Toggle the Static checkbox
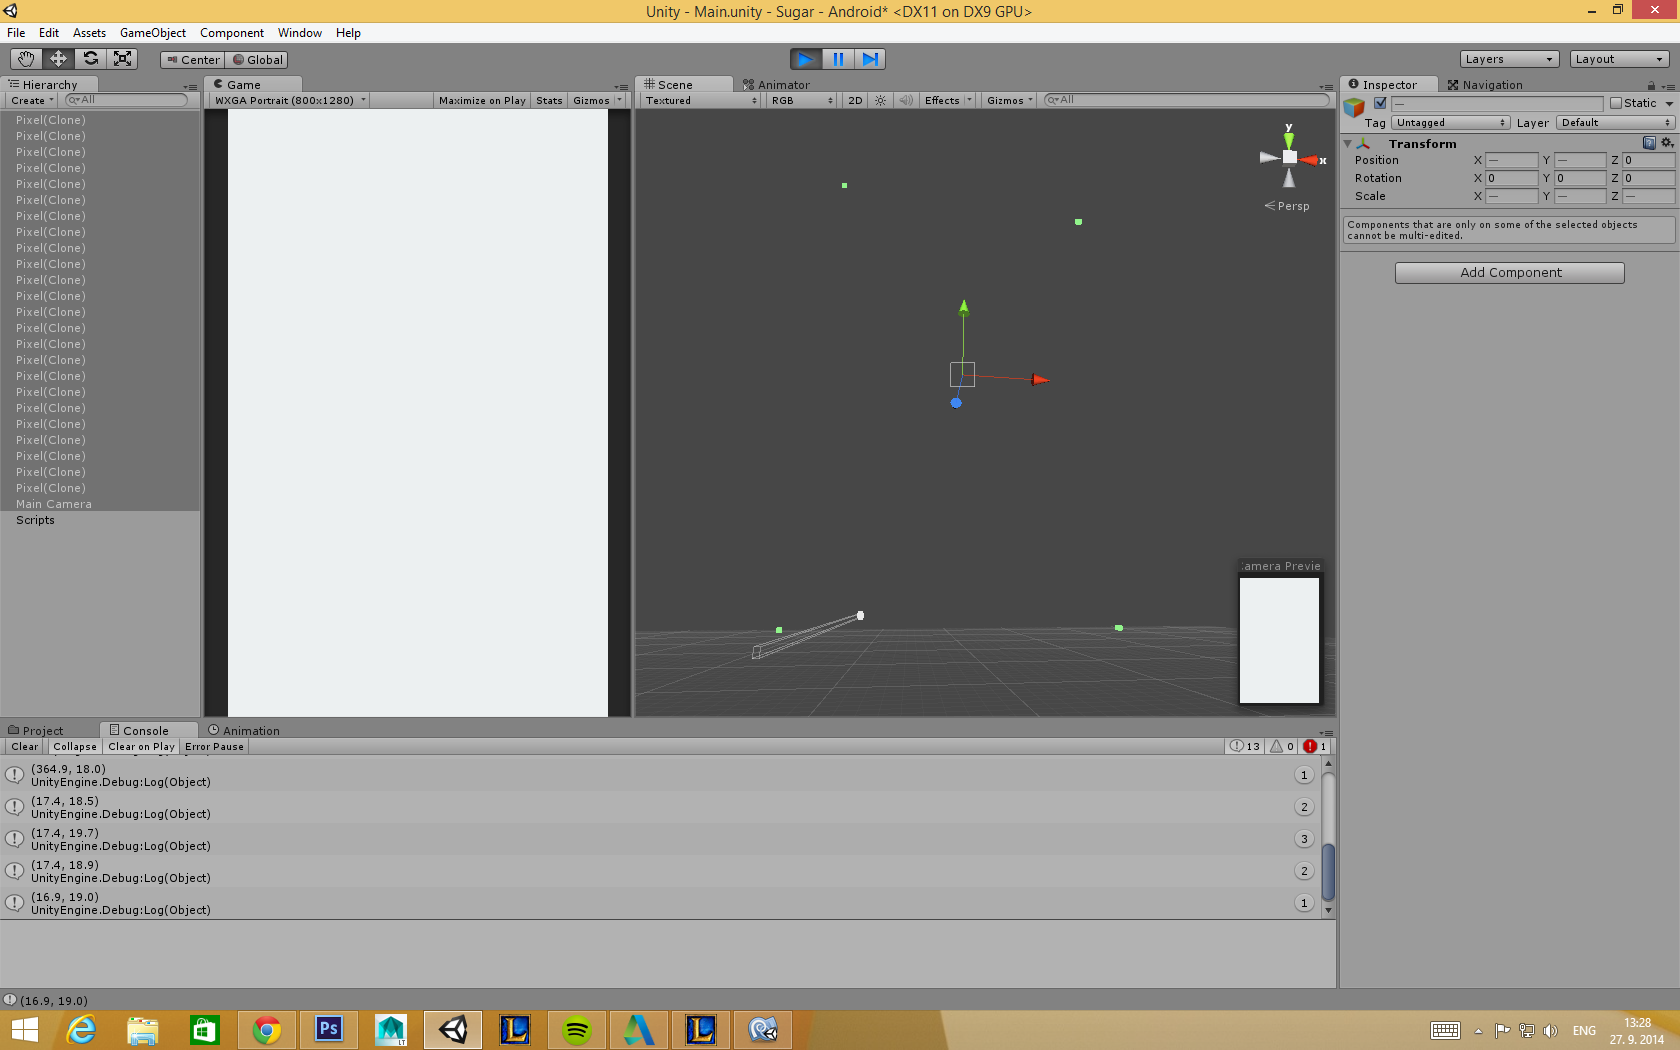Image resolution: width=1680 pixels, height=1050 pixels. 1615,103
